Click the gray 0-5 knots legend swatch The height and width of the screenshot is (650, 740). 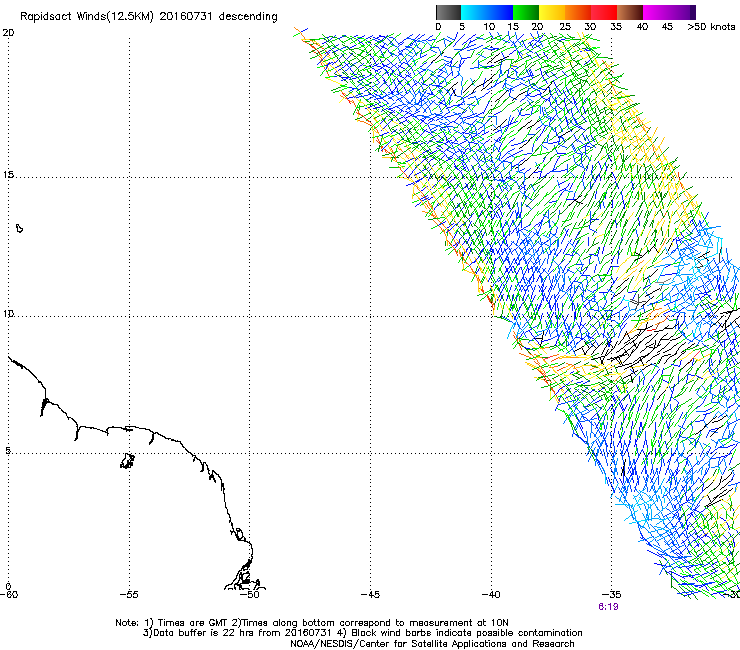pos(448,12)
